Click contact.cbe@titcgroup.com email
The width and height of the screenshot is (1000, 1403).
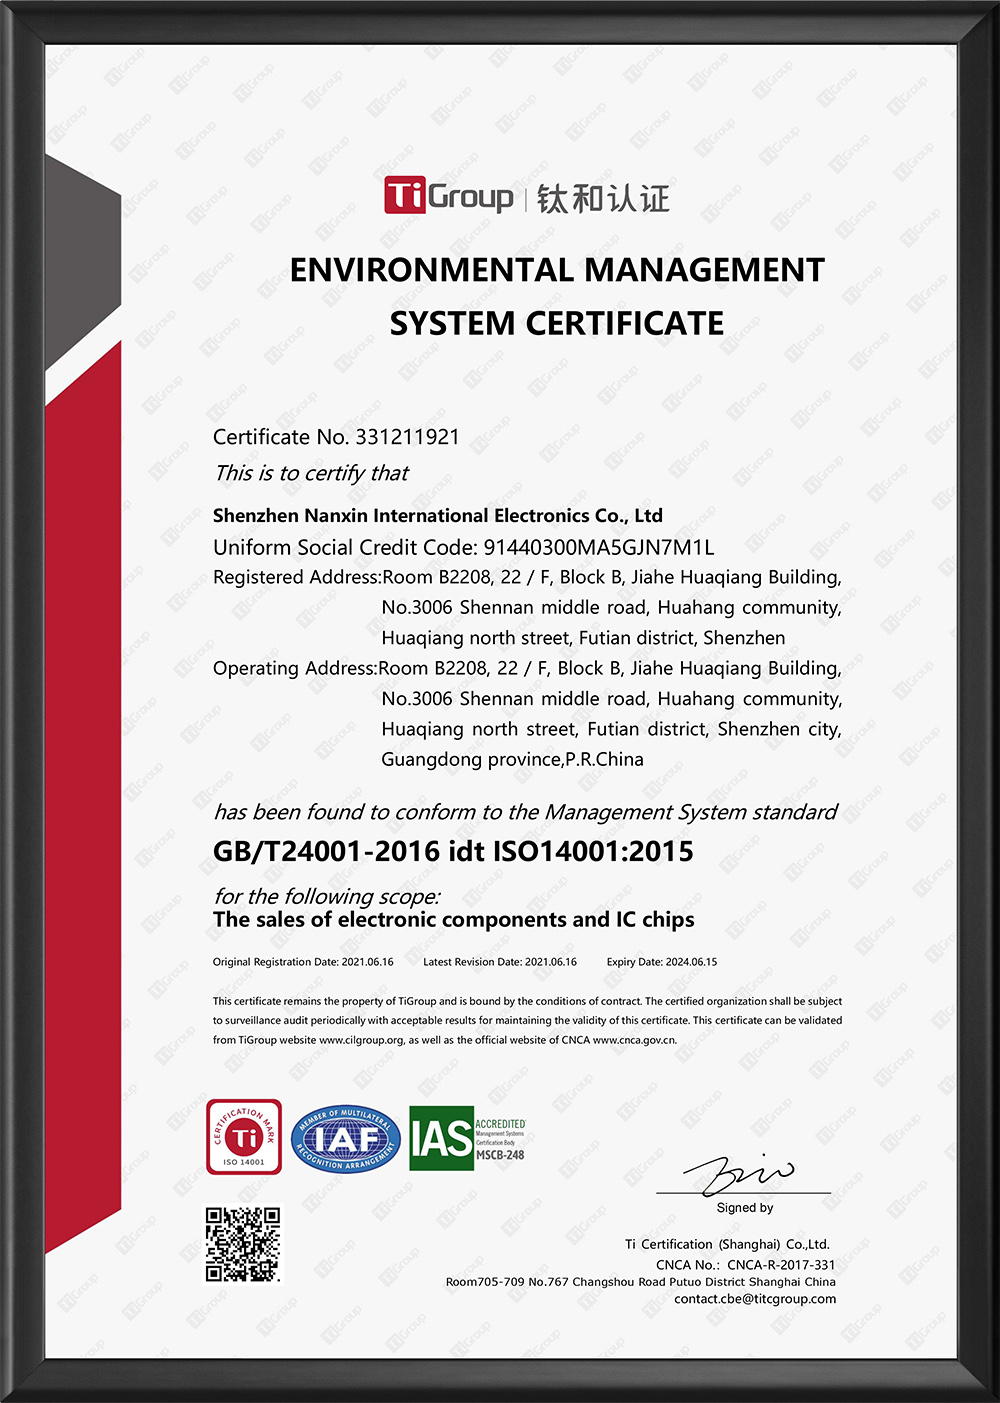coord(755,1299)
